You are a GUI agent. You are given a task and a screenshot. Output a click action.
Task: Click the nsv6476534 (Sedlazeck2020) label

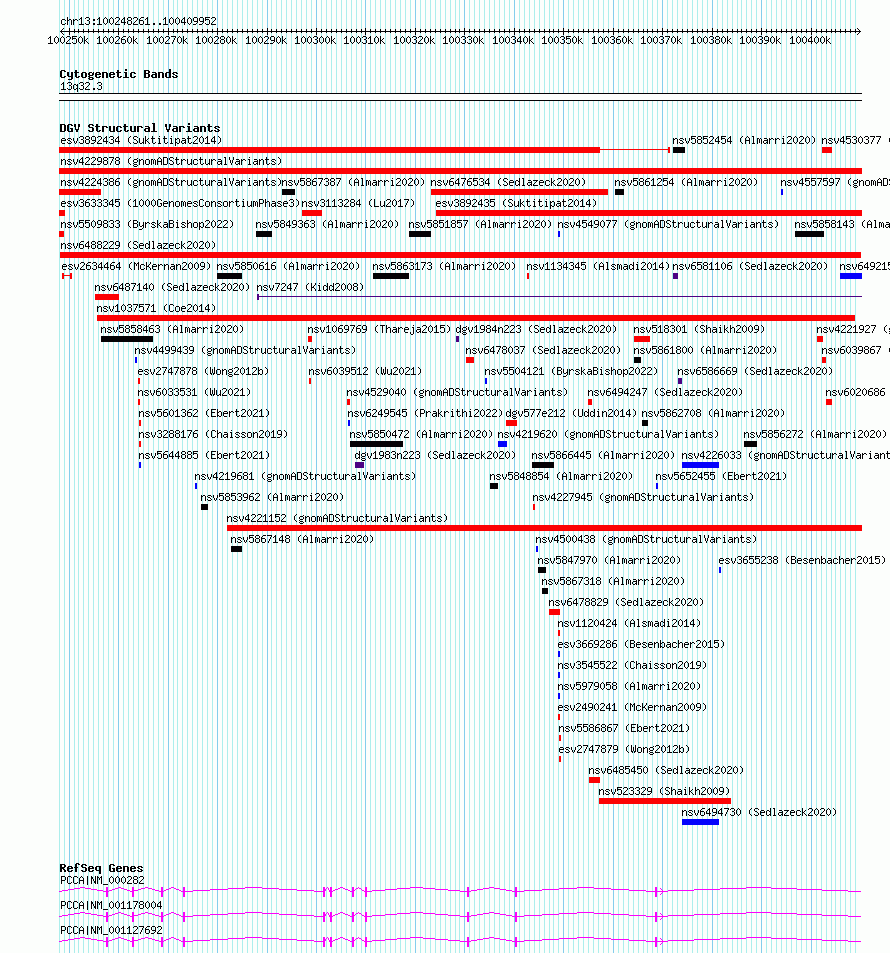tap(508, 182)
